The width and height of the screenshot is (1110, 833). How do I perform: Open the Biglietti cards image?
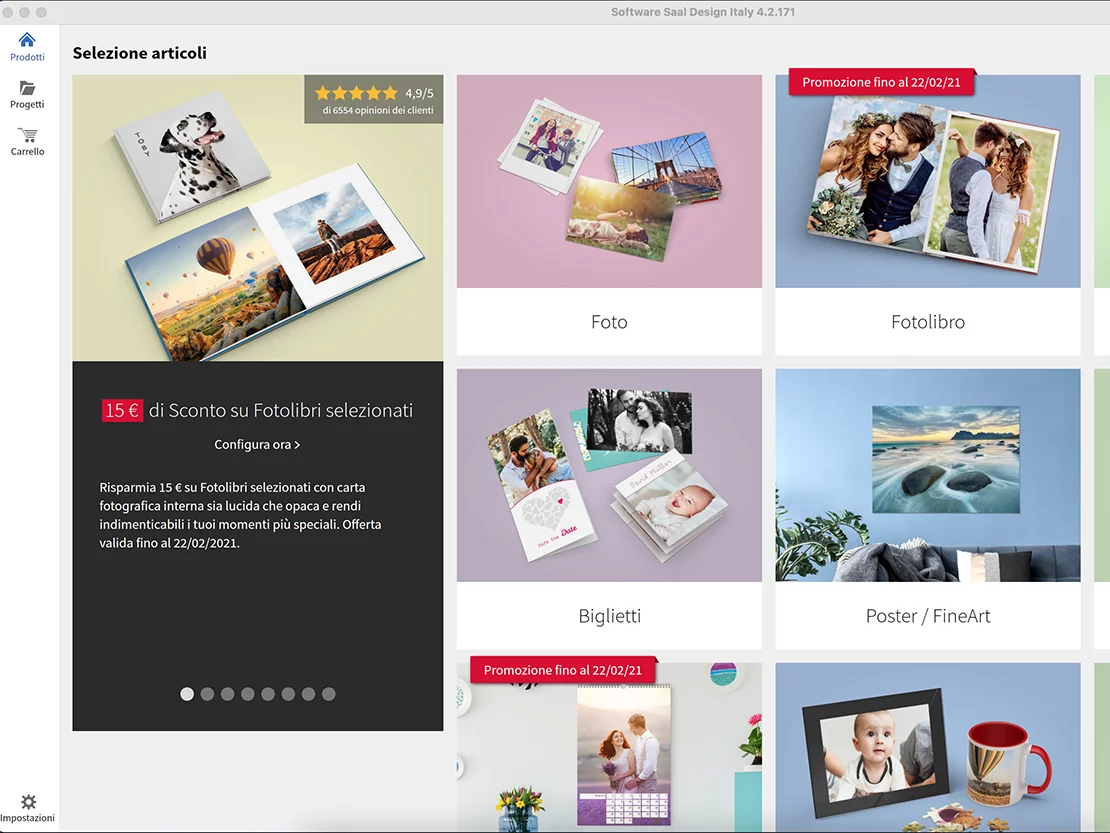click(x=609, y=475)
